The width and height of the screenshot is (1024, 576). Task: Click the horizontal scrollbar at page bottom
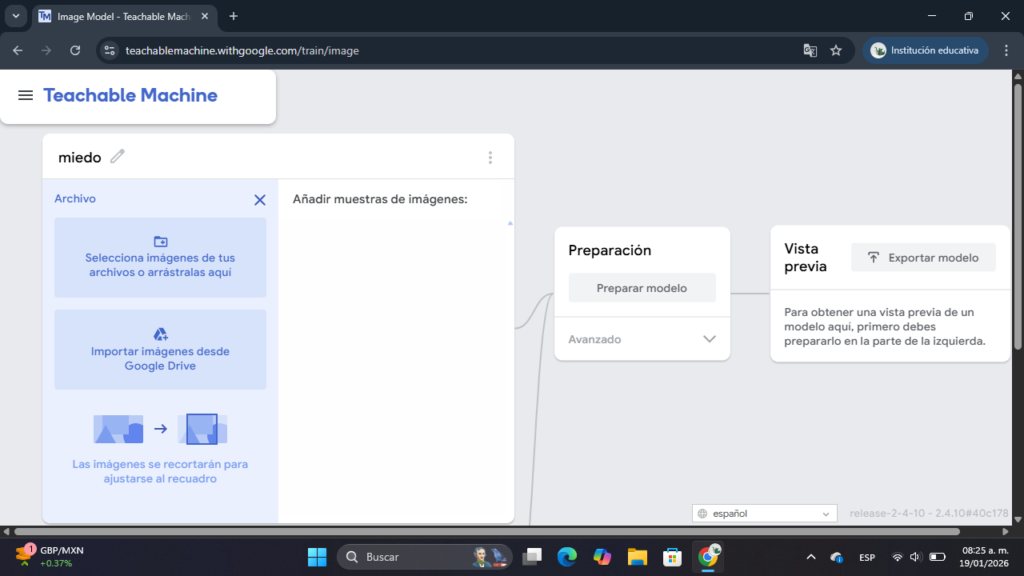pos(500,531)
